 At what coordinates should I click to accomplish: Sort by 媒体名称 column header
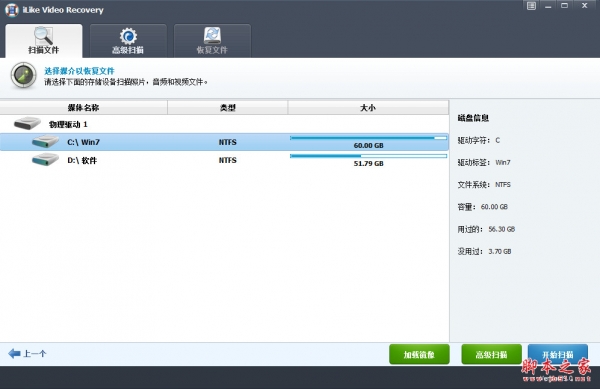(83, 107)
